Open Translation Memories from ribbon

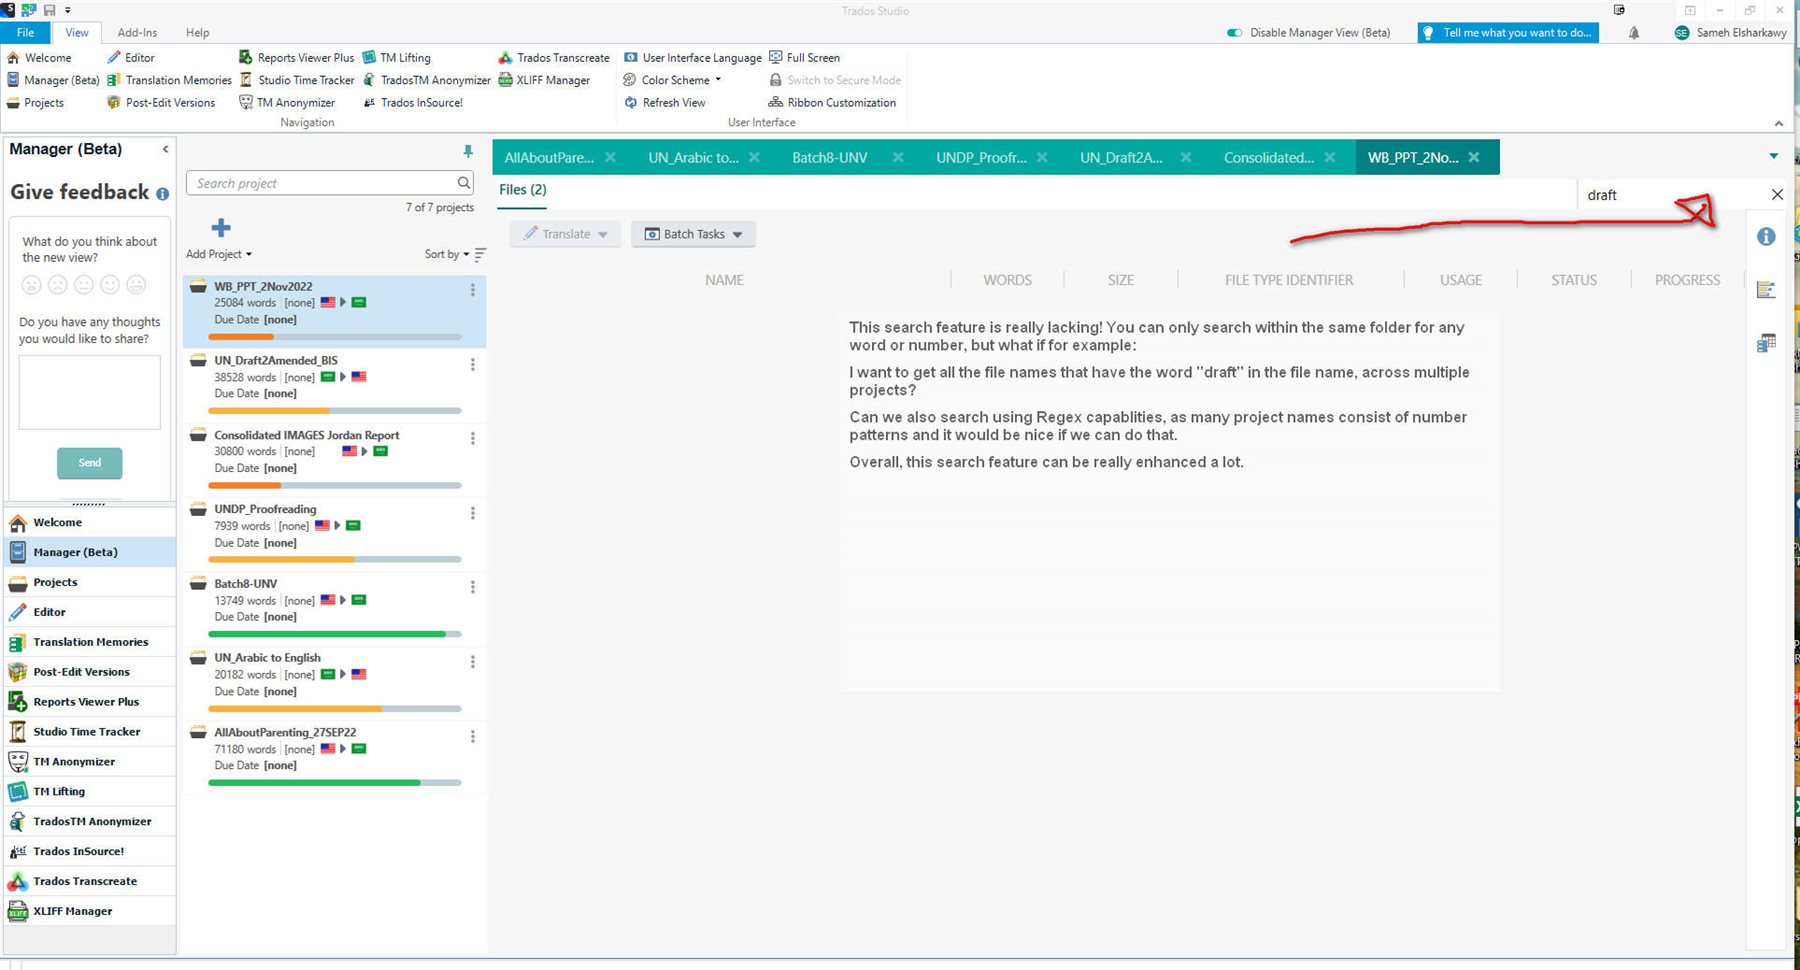(169, 80)
